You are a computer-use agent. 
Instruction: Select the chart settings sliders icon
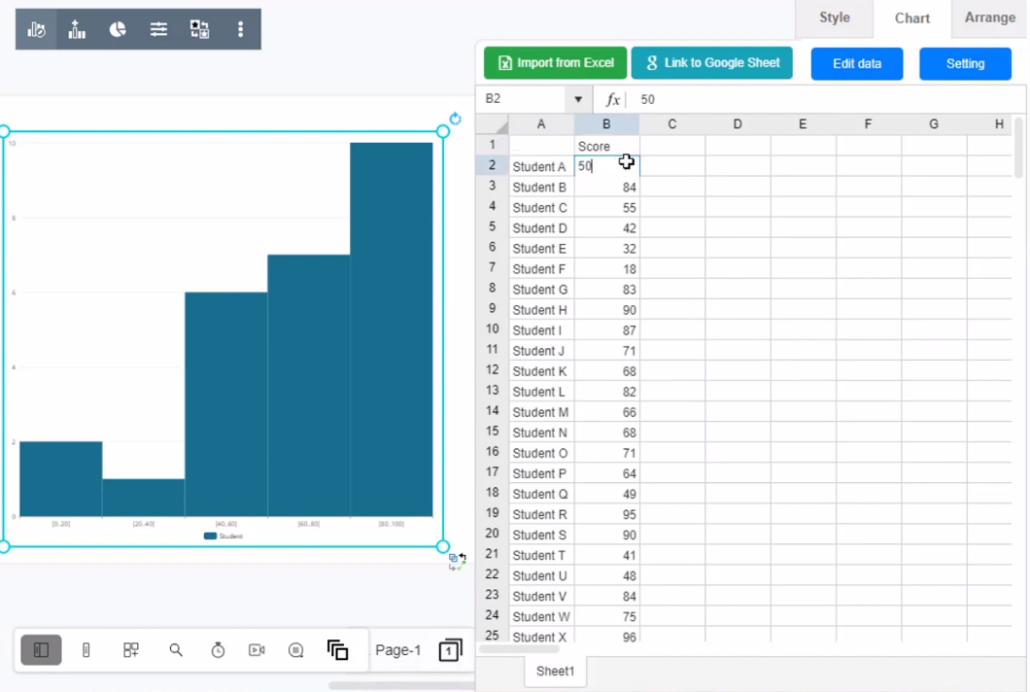point(158,30)
